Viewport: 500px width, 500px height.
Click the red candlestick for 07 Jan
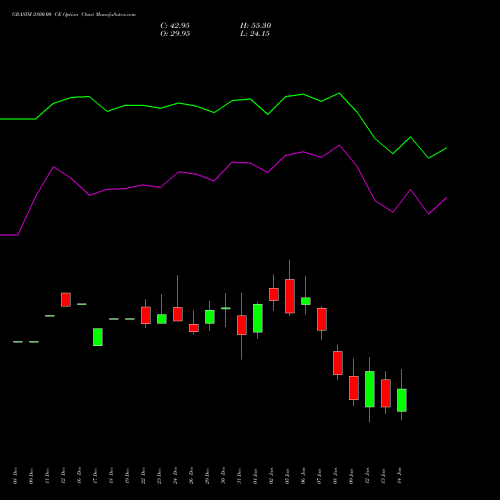(x=322, y=319)
